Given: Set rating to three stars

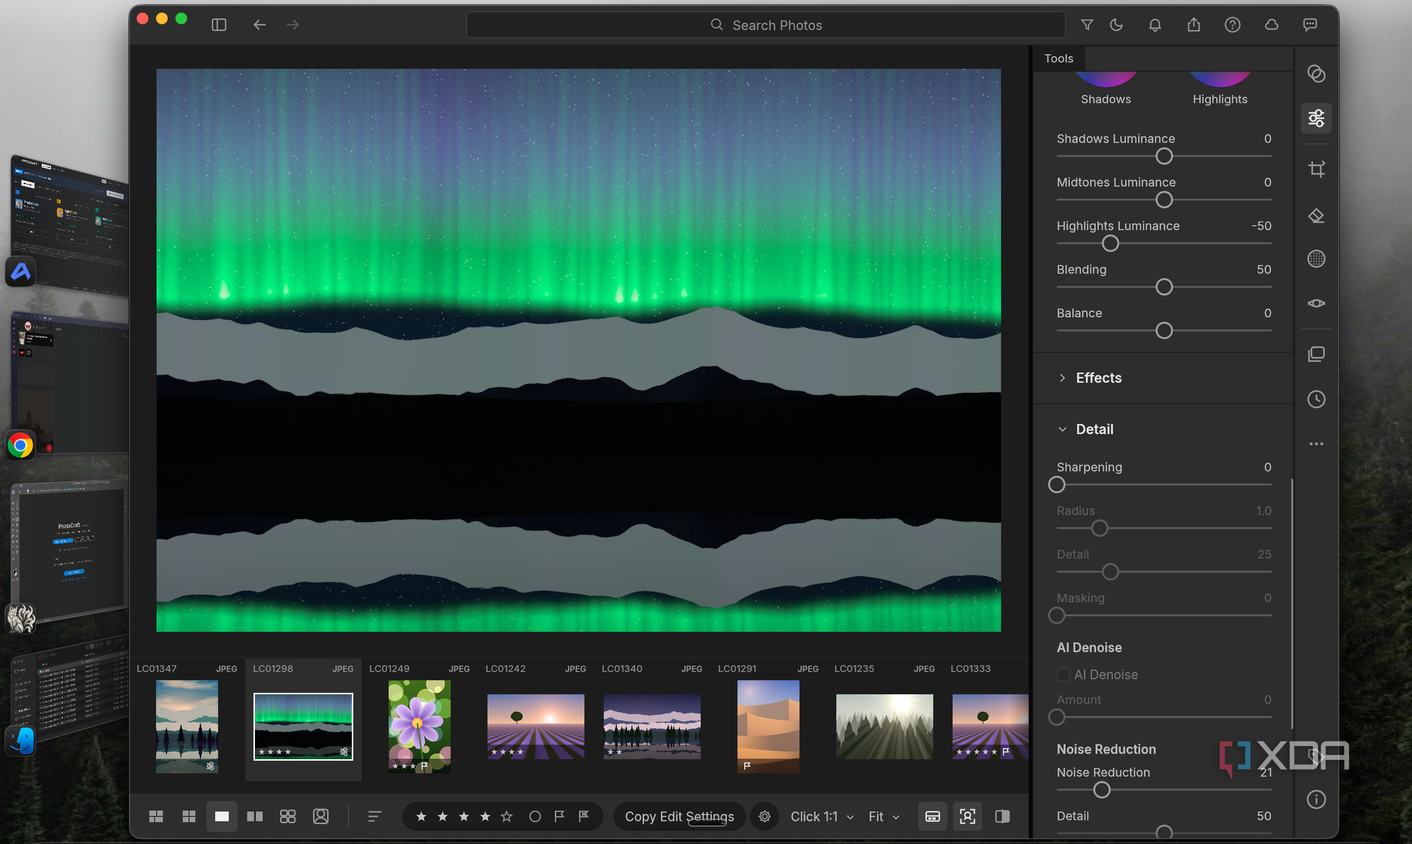Looking at the screenshot, I should click(464, 817).
